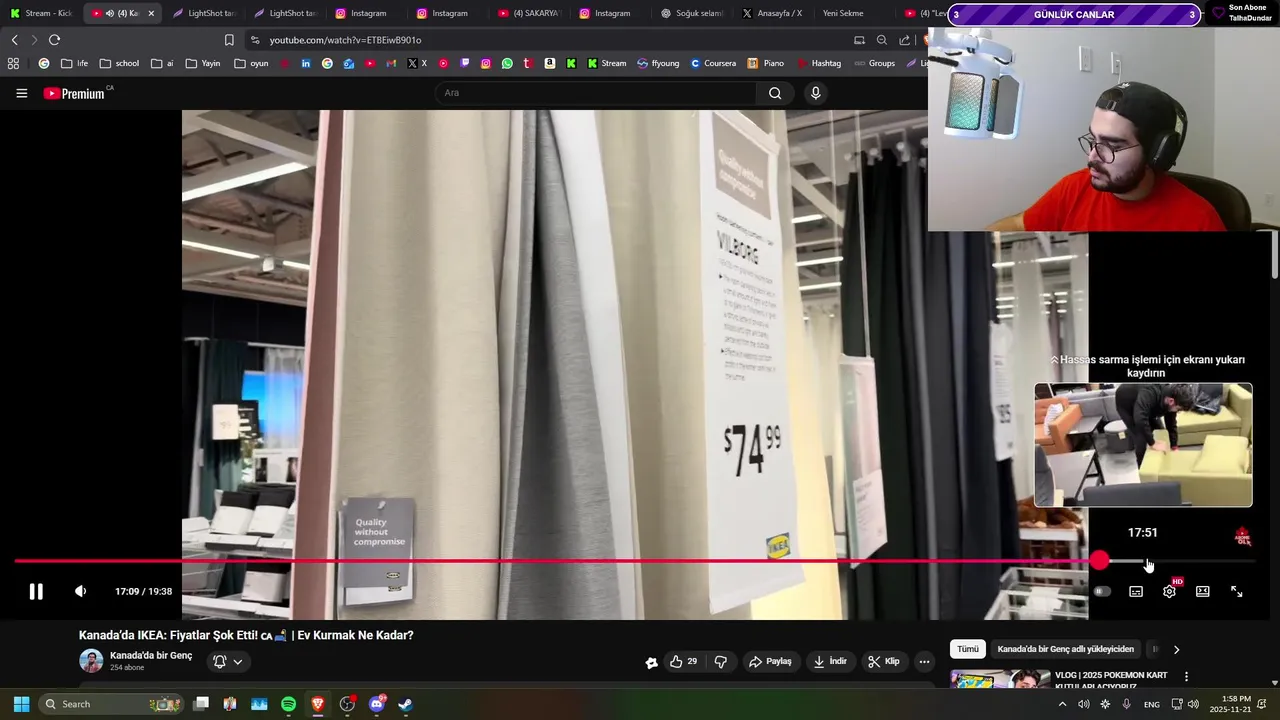Open the X bookmark in the bookmarks bar

[418, 63]
